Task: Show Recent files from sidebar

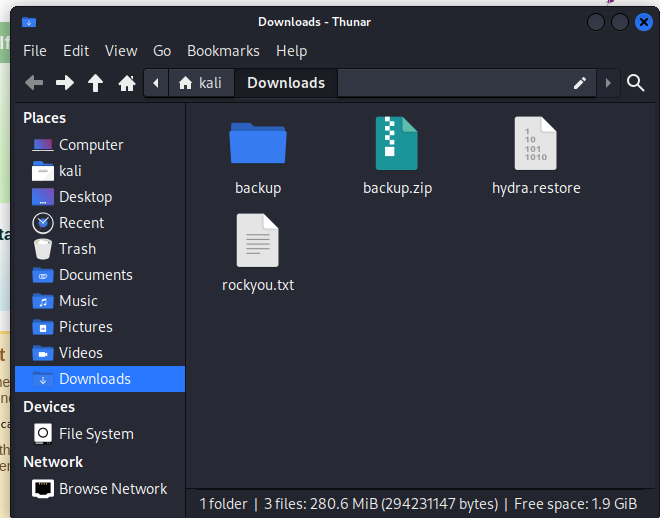Action: (x=100, y=223)
